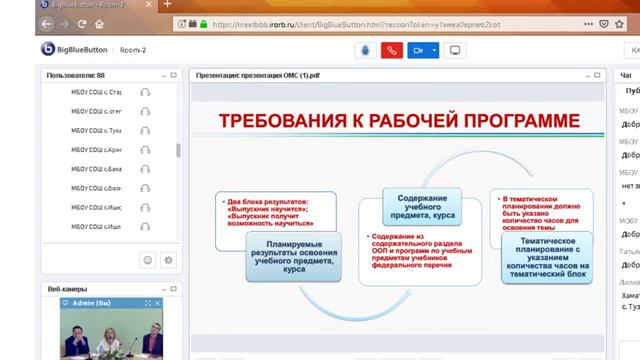This screenshot has width=640, height=360.
Task: Maximize the Веб-камеры panel
Action: pos(173,289)
